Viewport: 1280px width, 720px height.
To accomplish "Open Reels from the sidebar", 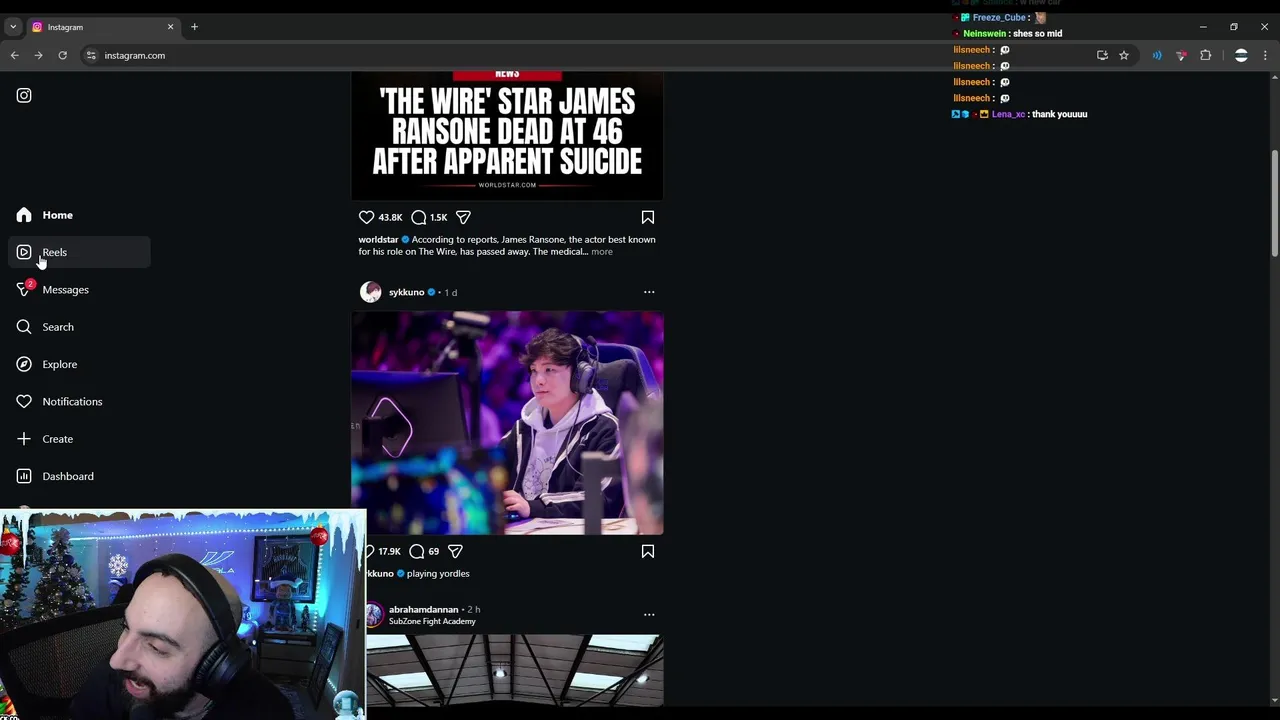I will tap(80, 252).
